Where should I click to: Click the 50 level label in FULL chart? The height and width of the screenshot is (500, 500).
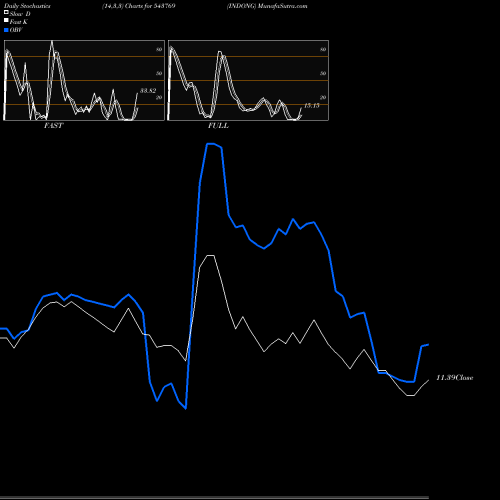(x=323, y=73)
